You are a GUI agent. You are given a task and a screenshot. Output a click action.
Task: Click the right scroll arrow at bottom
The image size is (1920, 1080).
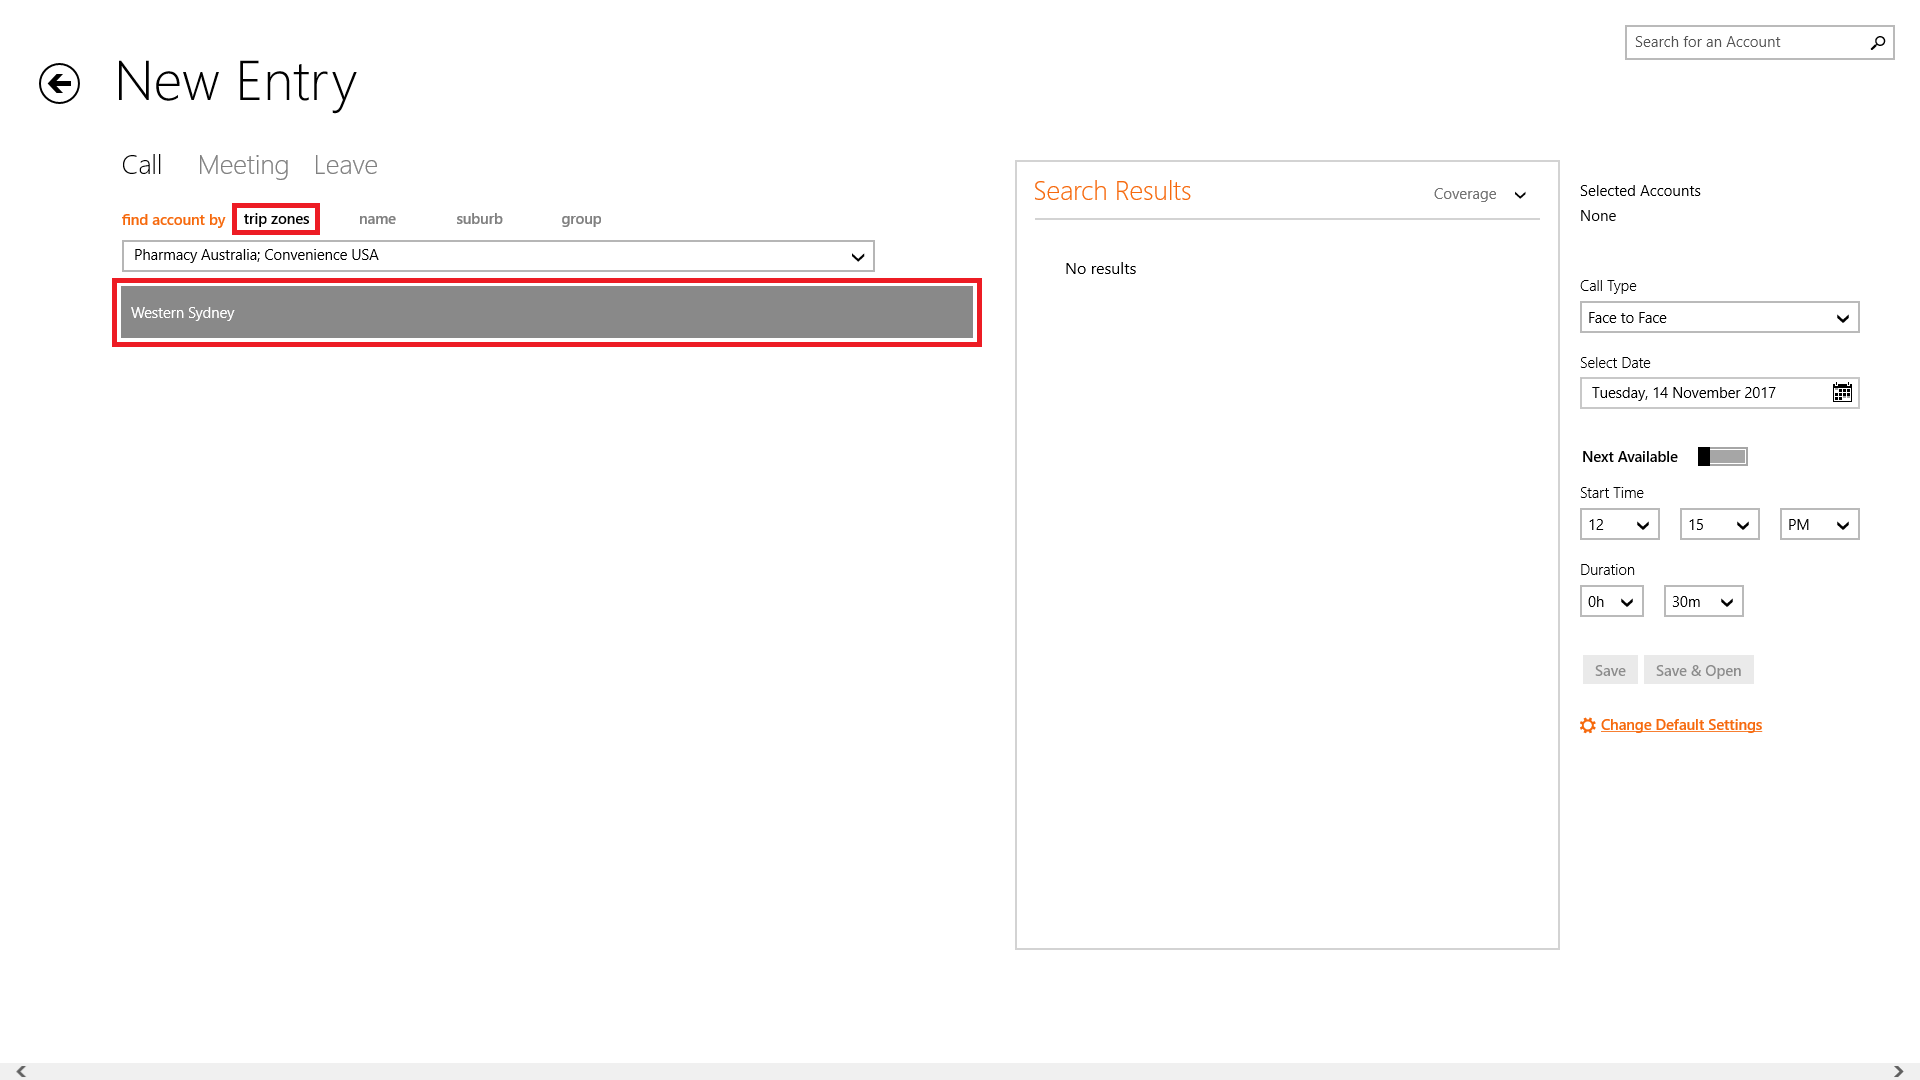coord(1898,1071)
